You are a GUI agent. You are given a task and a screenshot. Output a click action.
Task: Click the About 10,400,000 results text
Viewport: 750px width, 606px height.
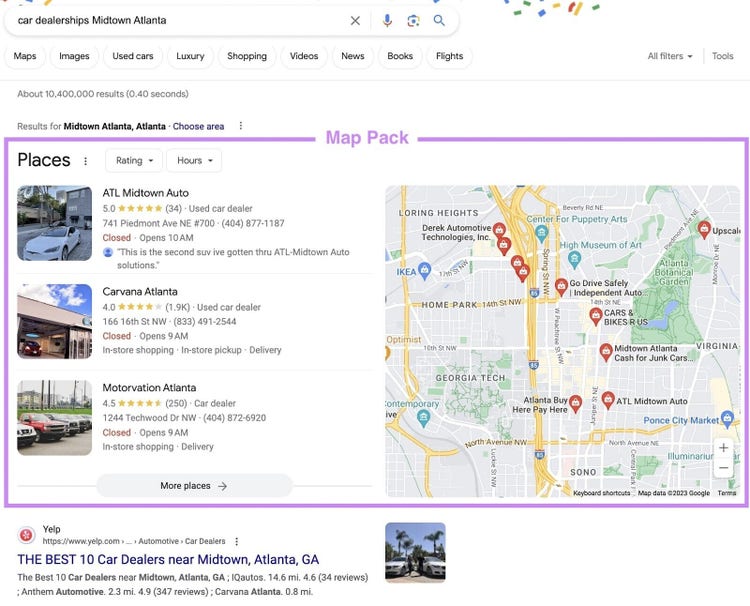coord(103,94)
